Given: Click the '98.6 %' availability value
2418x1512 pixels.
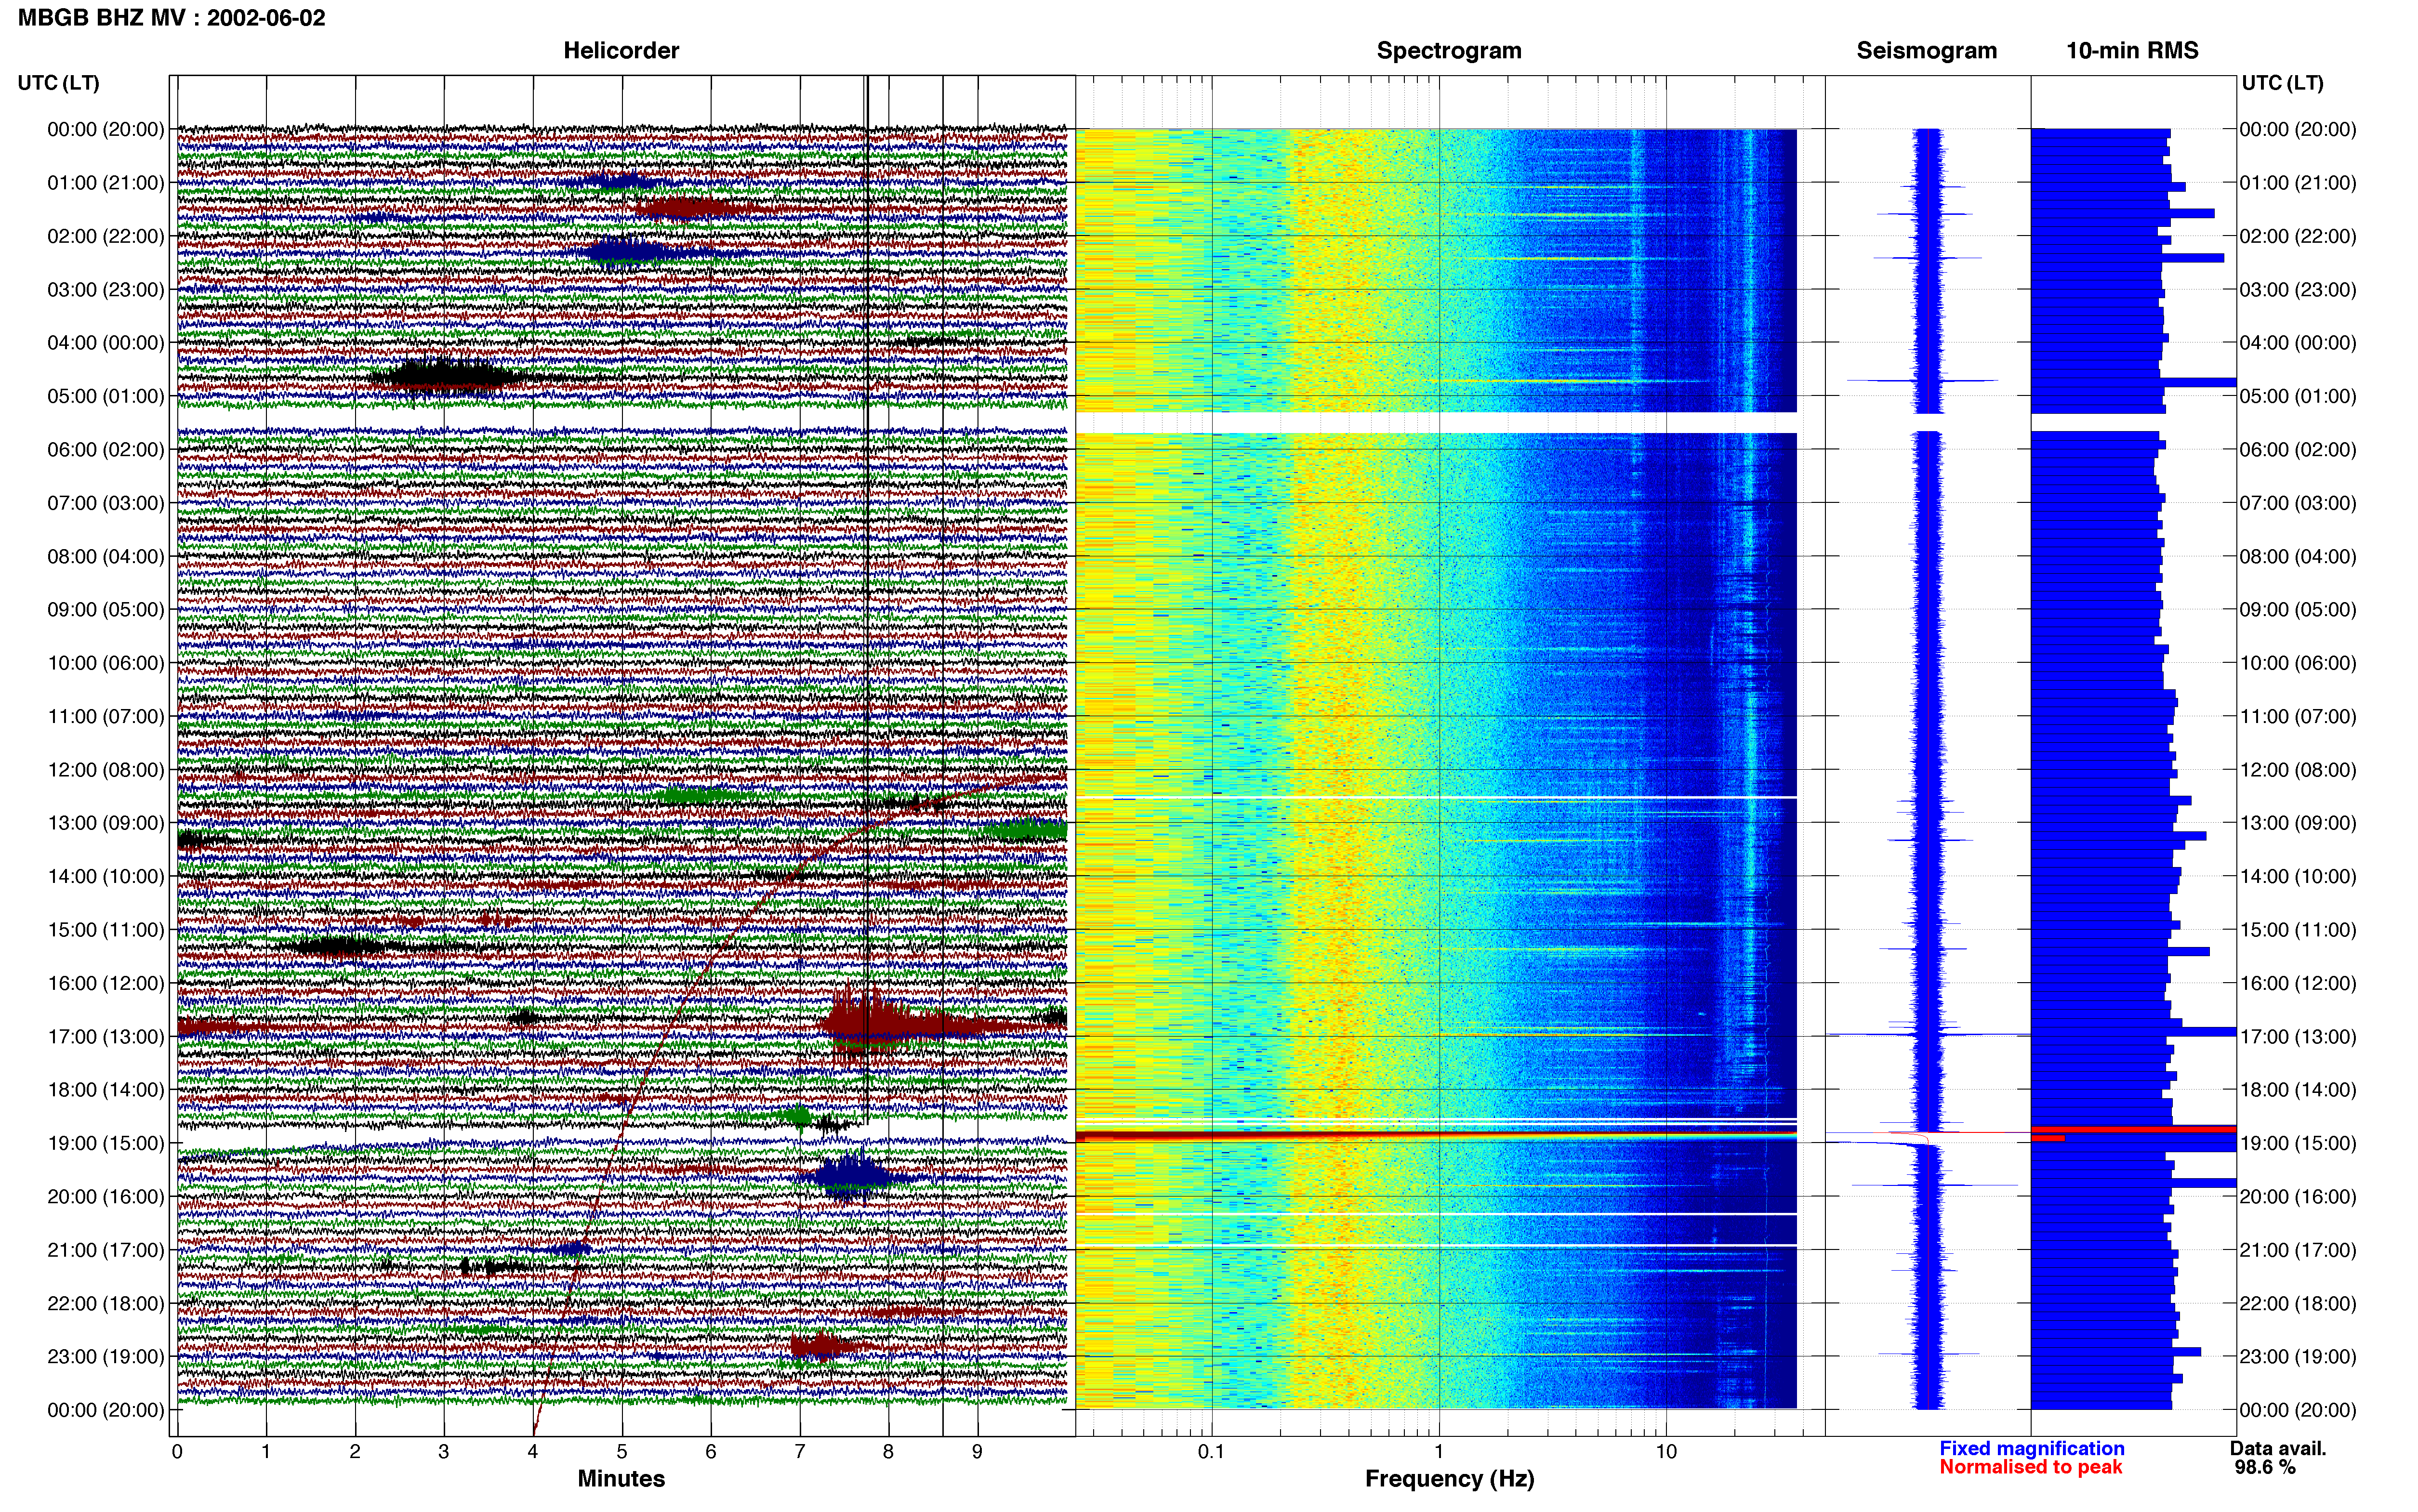Looking at the screenshot, I should coord(2265,1468).
